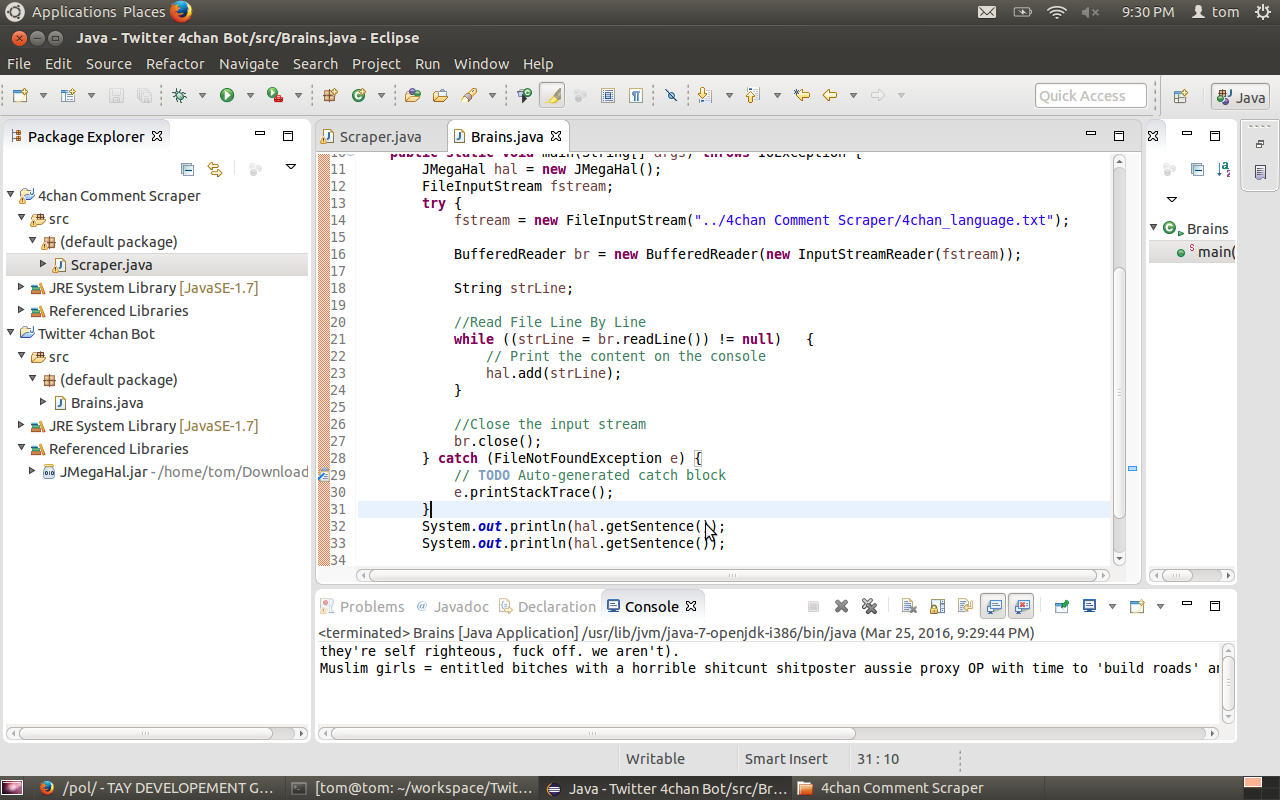The width and height of the screenshot is (1280, 800).
Task: Click Remove All Terminated Launches icon
Action: (x=869, y=606)
